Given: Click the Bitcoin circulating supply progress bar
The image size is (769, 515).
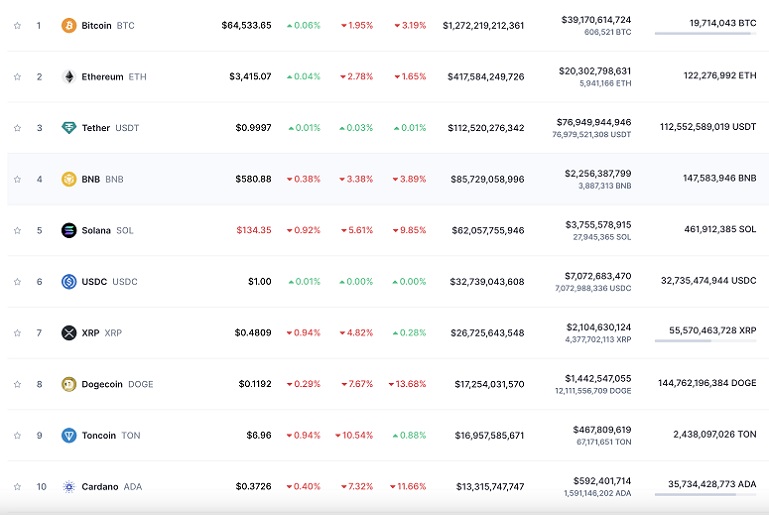Looking at the screenshot, I should pos(705,34).
